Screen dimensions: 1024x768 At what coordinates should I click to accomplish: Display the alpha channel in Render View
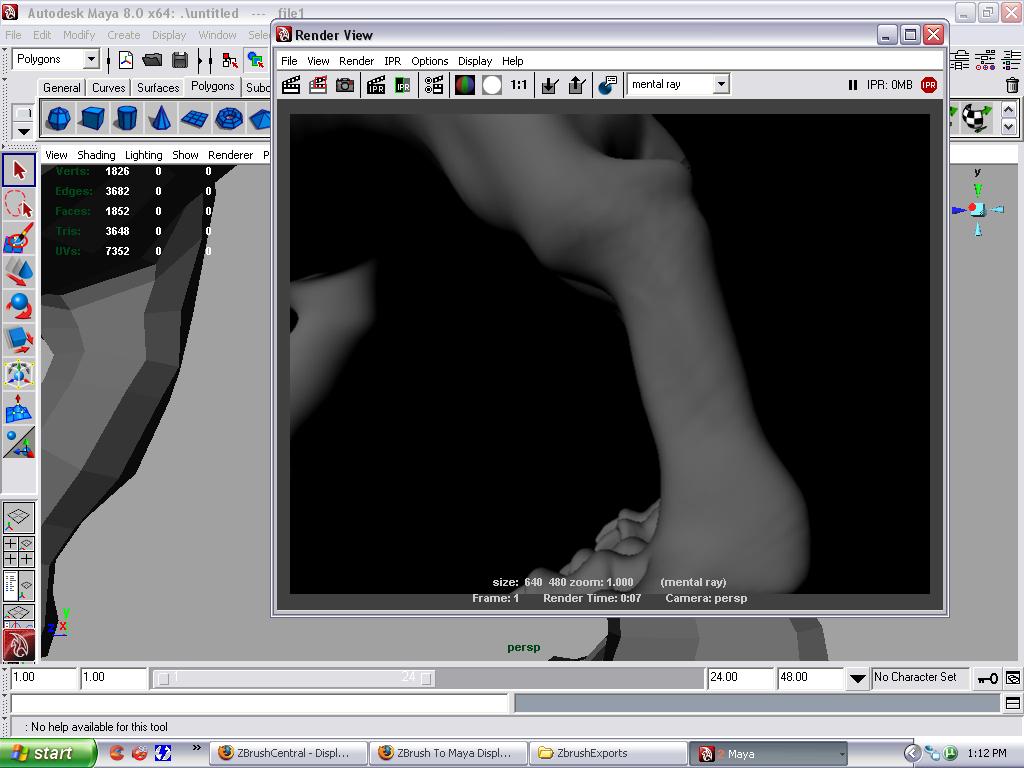(491, 84)
